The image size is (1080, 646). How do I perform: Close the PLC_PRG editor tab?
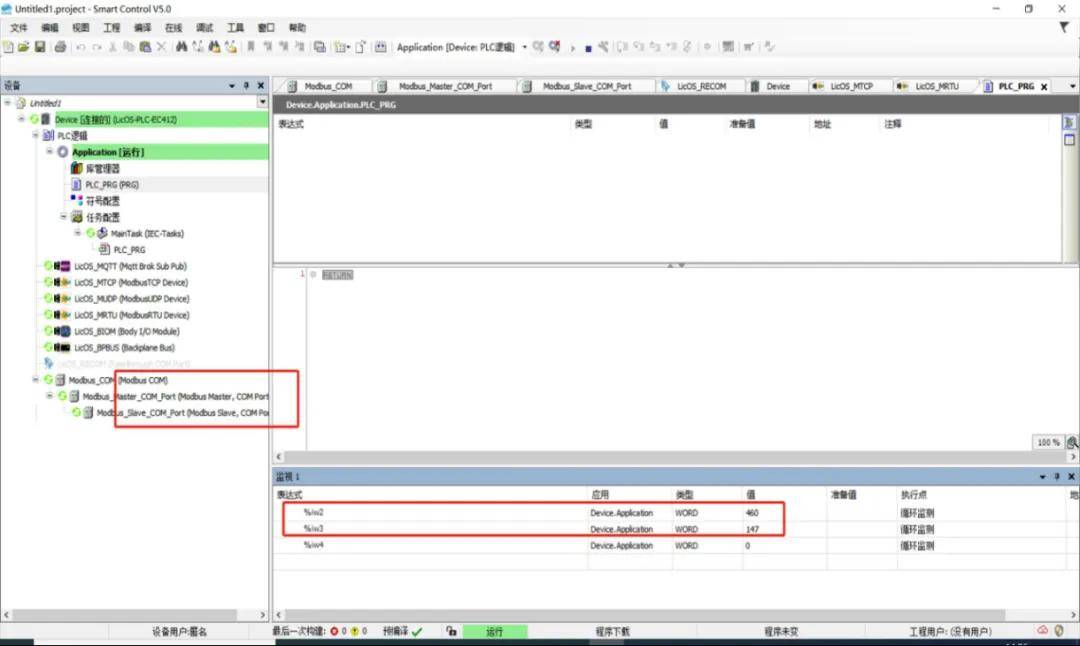click(x=1044, y=87)
